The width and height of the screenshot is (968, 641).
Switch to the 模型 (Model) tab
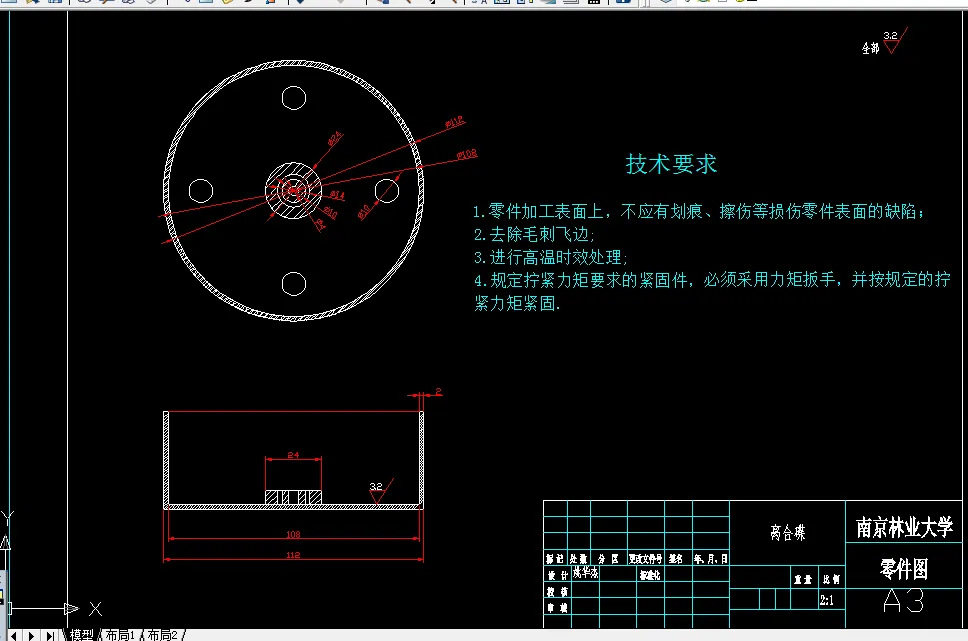[x=83, y=633]
